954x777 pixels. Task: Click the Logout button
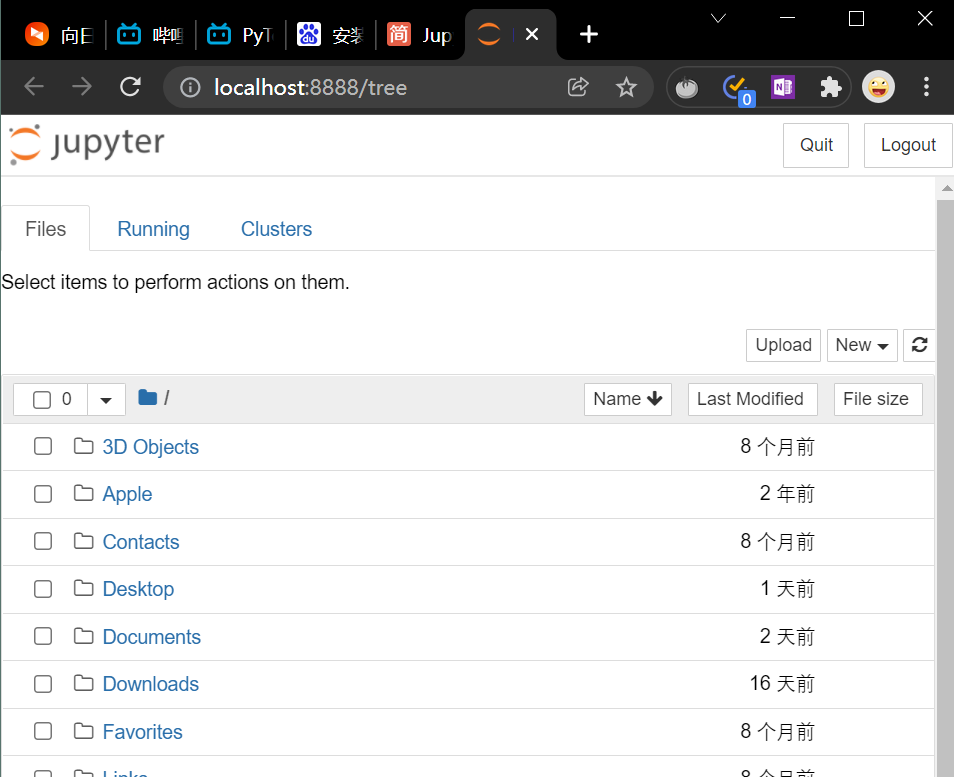point(908,145)
